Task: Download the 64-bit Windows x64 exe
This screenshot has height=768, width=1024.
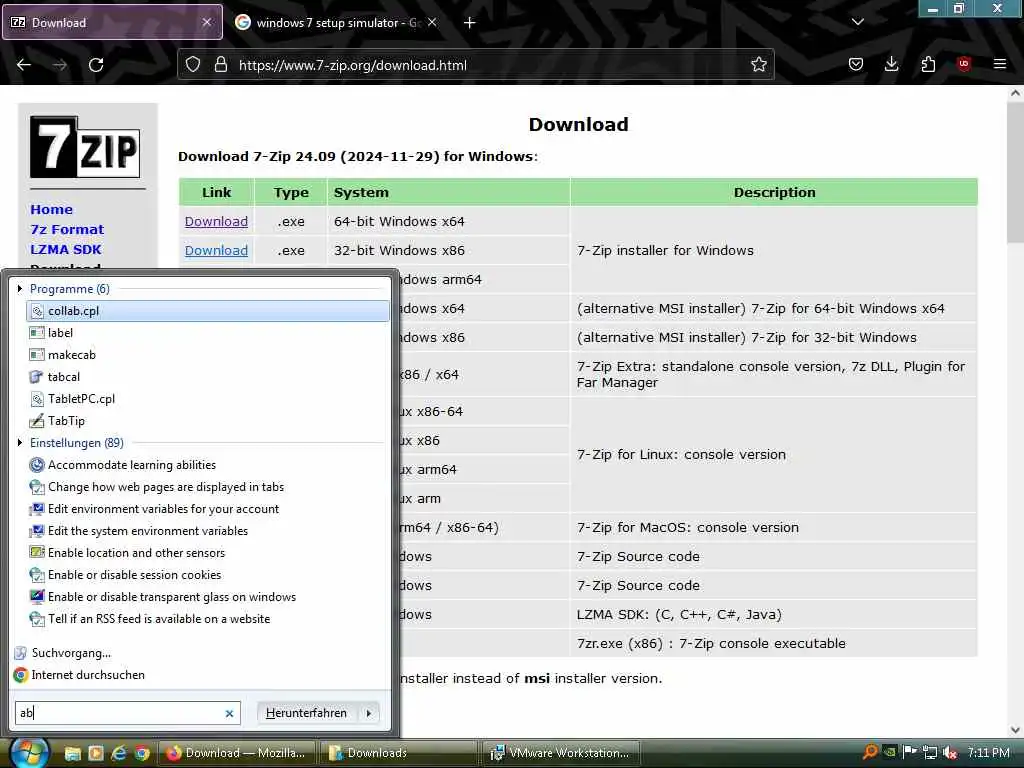Action: [x=216, y=221]
